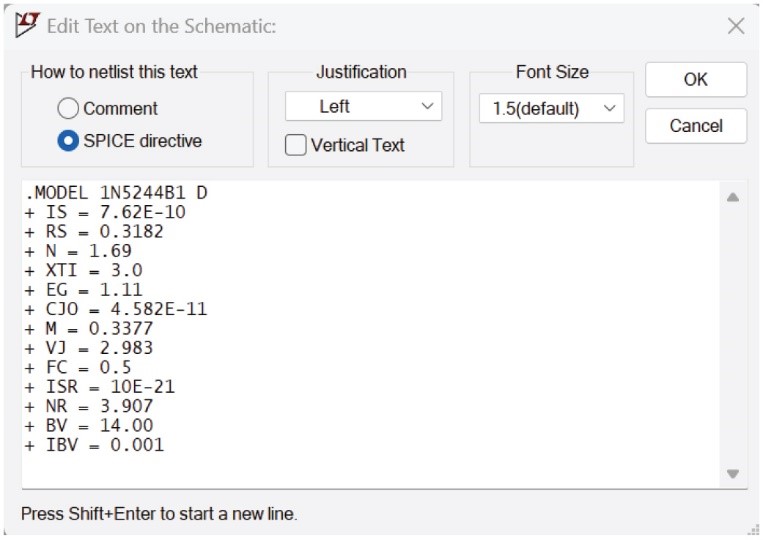The image size is (763, 540).
Task: Click the IBV = 0.001 line
Action: click(x=95, y=445)
